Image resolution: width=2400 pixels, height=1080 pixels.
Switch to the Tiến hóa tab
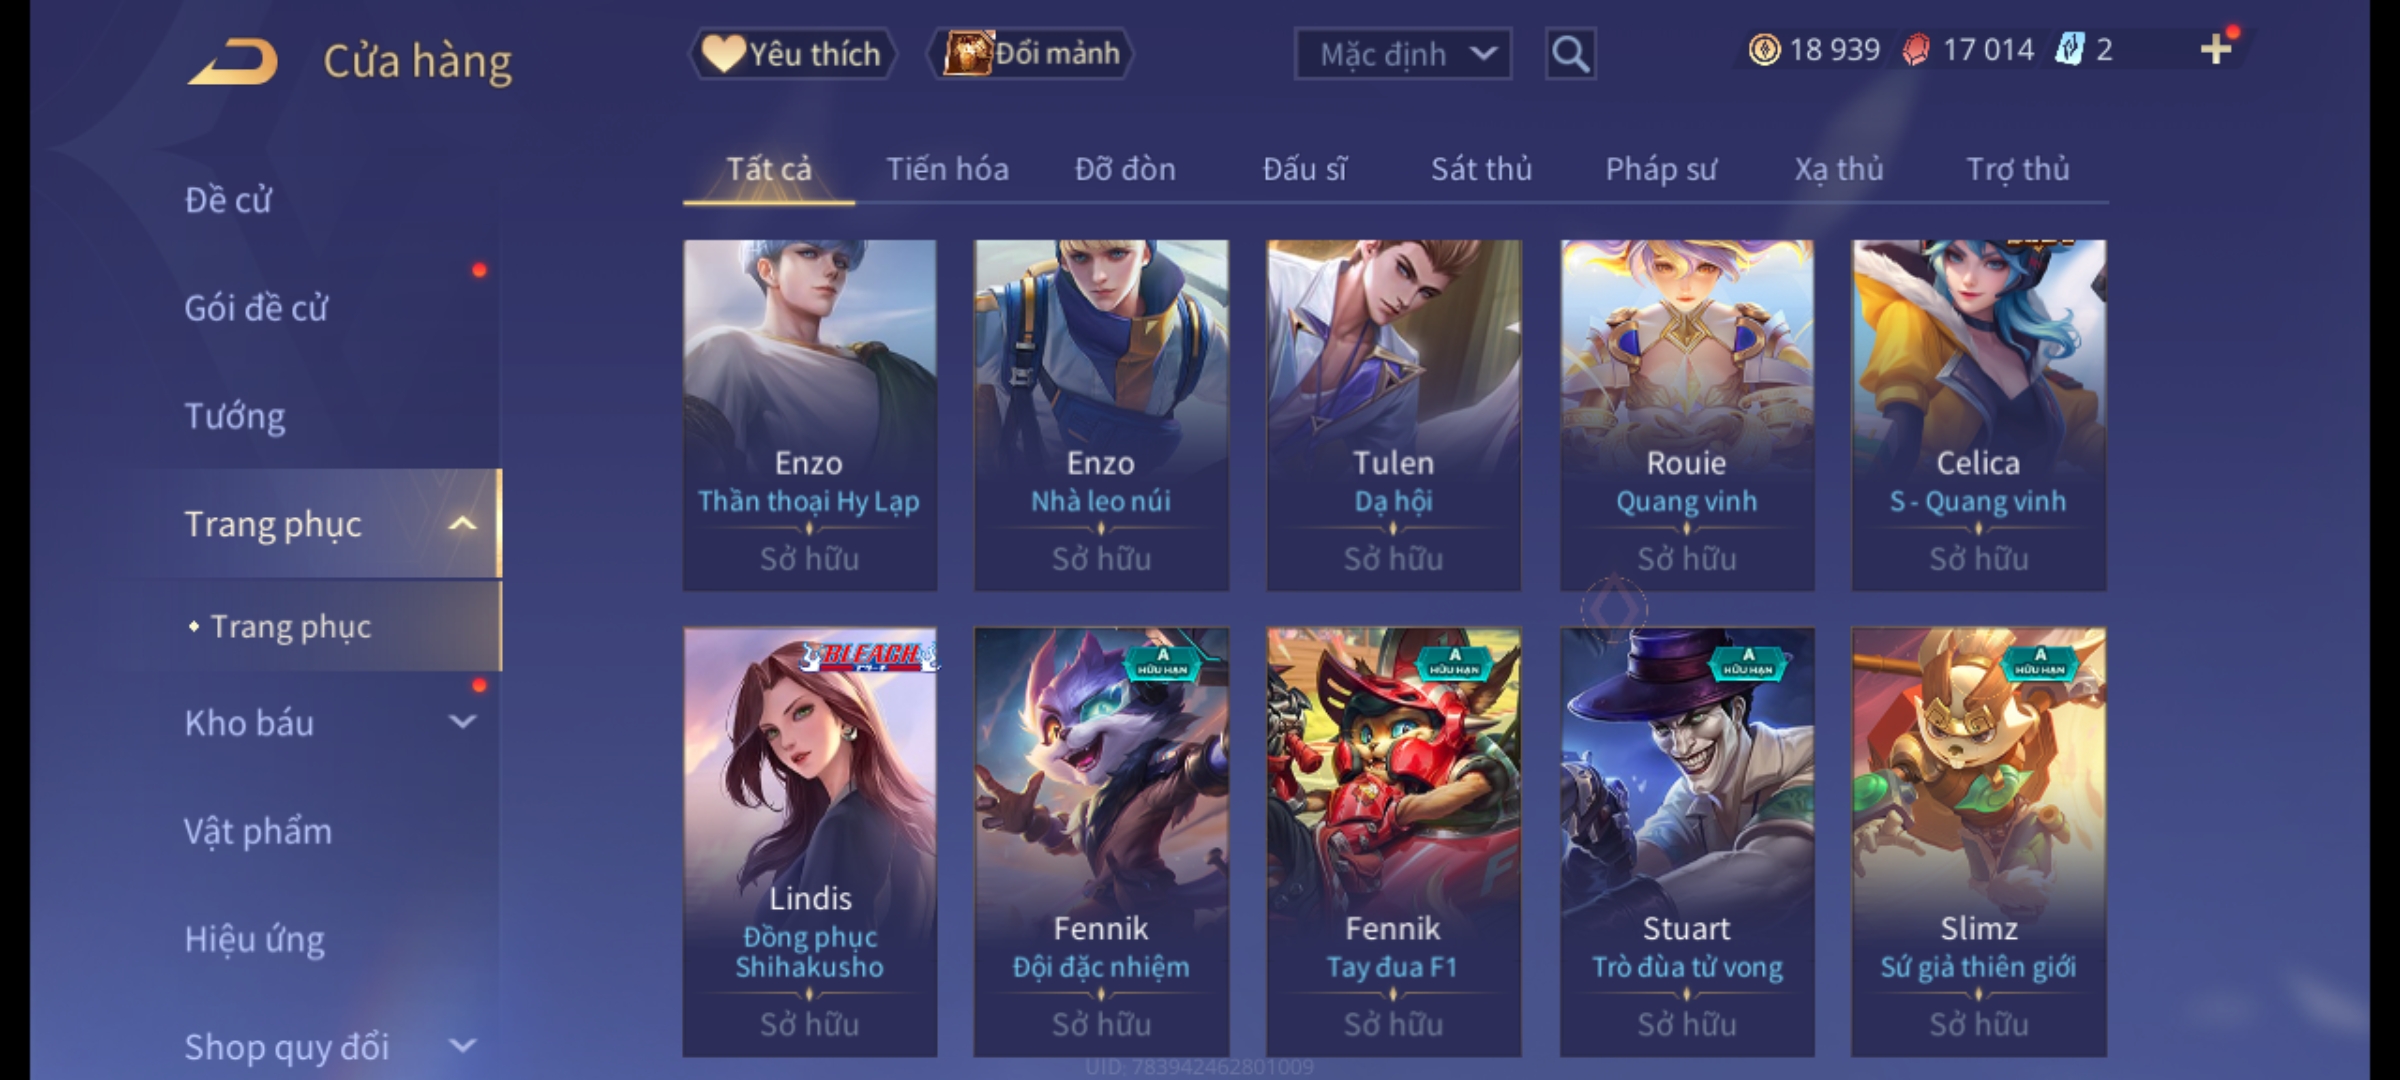947,169
